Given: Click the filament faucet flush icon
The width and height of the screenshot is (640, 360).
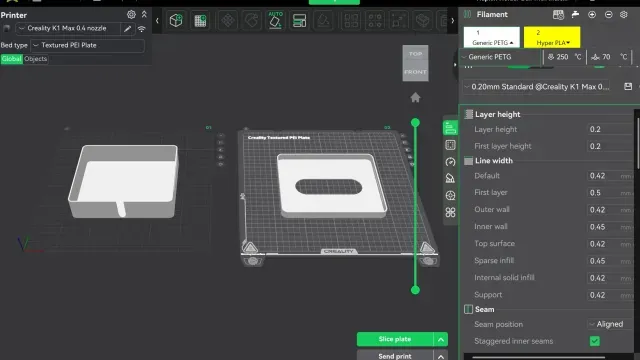Looking at the screenshot, I should pyautogui.click(x=575, y=14).
